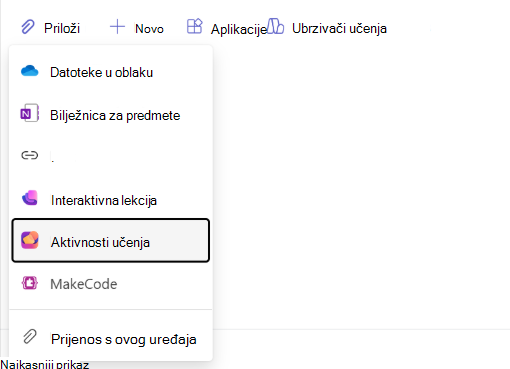Click the OneNote notebook icon

[30, 113]
